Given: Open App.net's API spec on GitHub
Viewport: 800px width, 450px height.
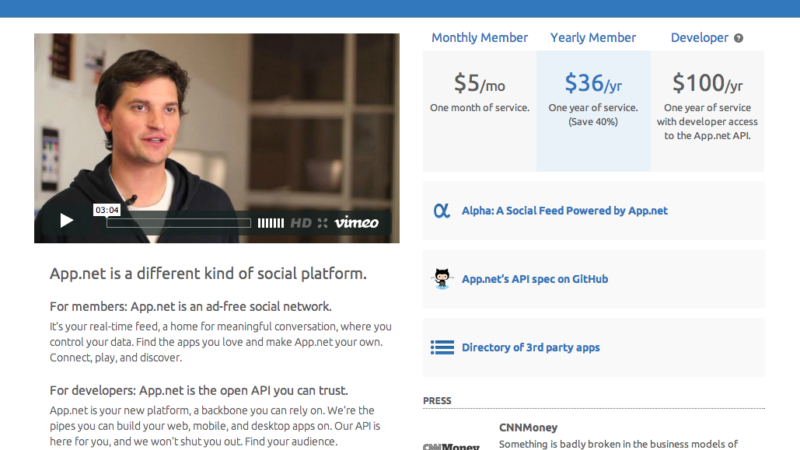Looking at the screenshot, I should tap(534, 279).
